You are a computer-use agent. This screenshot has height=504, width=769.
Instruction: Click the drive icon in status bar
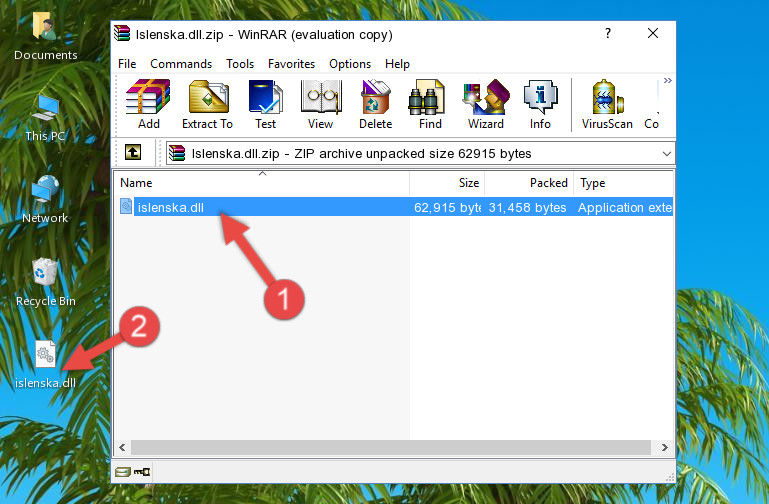click(x=123, y=472)
